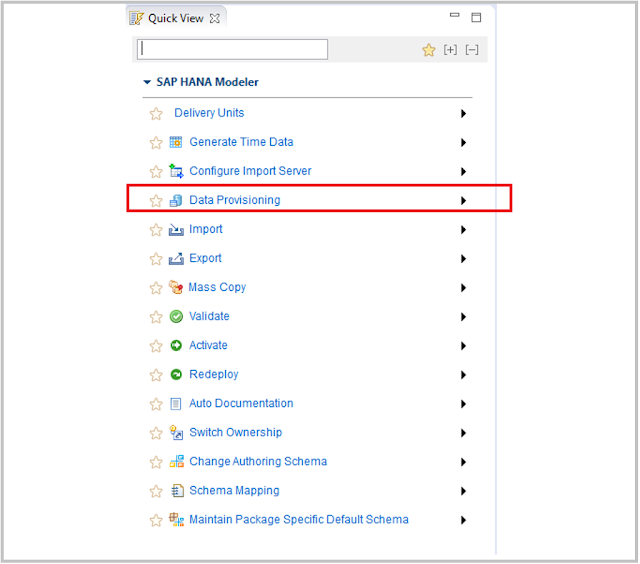Click the green Activate arrow icon
The width and height of the screenshot is (640, 564).
pyautogui.click(x=176, y=346)
